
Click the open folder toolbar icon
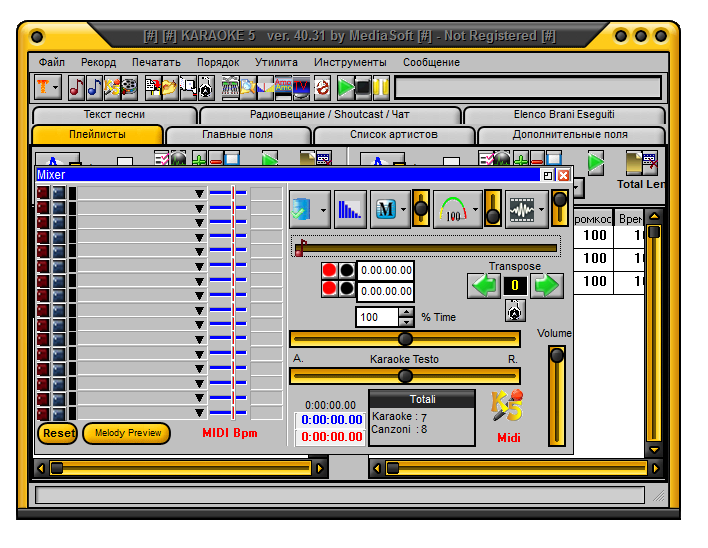click(x=169, y=87)
